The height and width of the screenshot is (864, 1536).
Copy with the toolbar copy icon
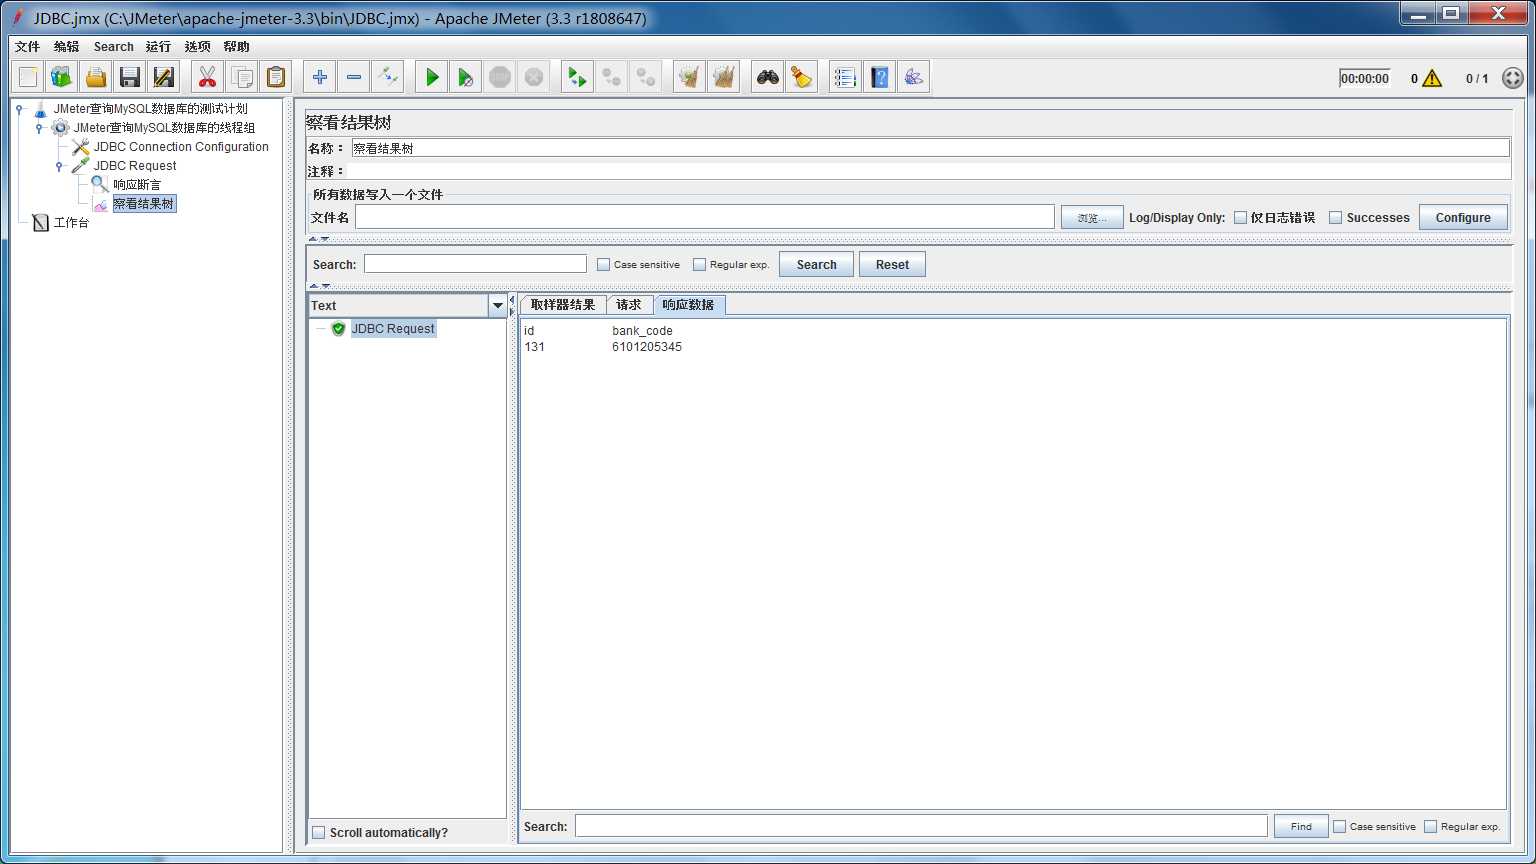click(x=241, y=77)
